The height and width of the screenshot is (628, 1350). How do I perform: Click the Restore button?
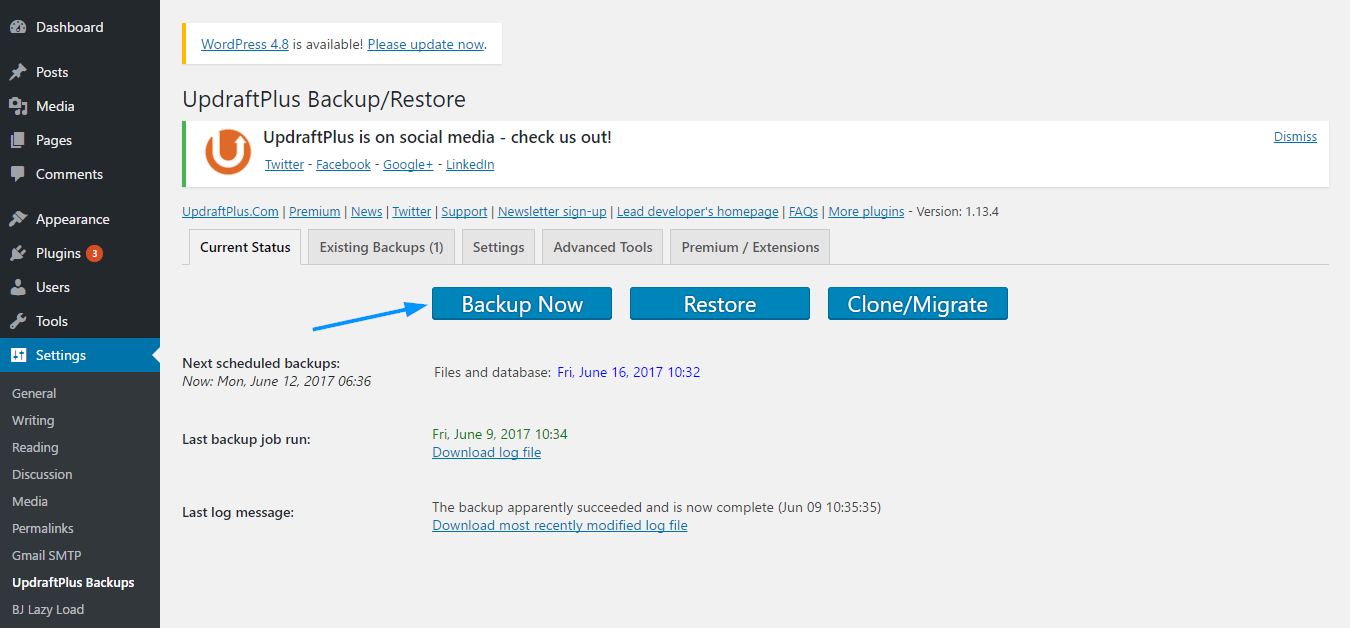[720, 304]
